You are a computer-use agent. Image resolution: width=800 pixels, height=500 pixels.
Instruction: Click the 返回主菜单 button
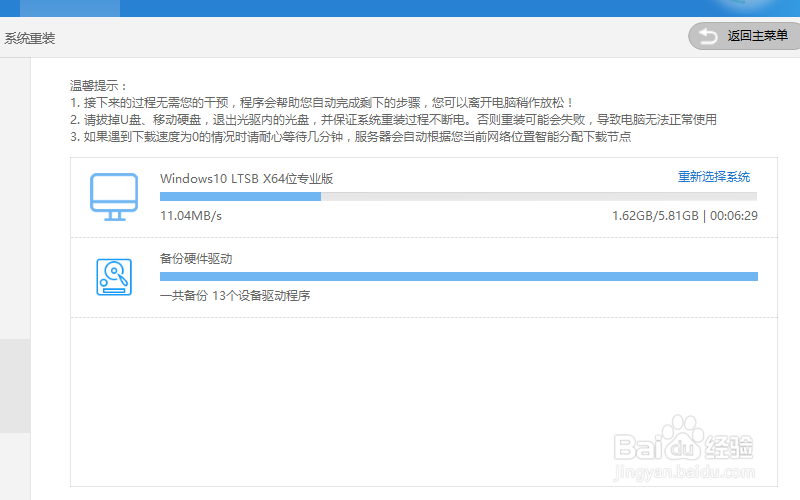coord(744,36)
